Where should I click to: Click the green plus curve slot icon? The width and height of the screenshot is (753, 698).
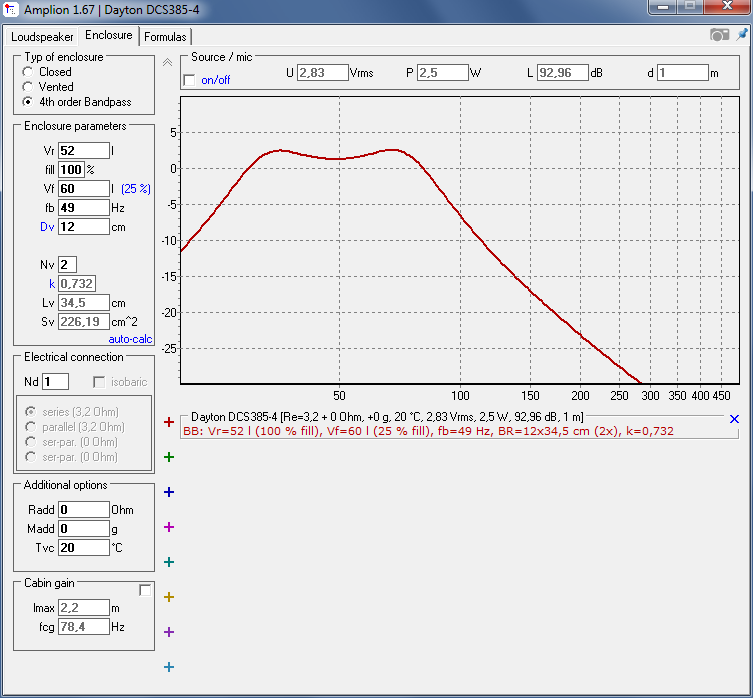[x=169, y=457]
